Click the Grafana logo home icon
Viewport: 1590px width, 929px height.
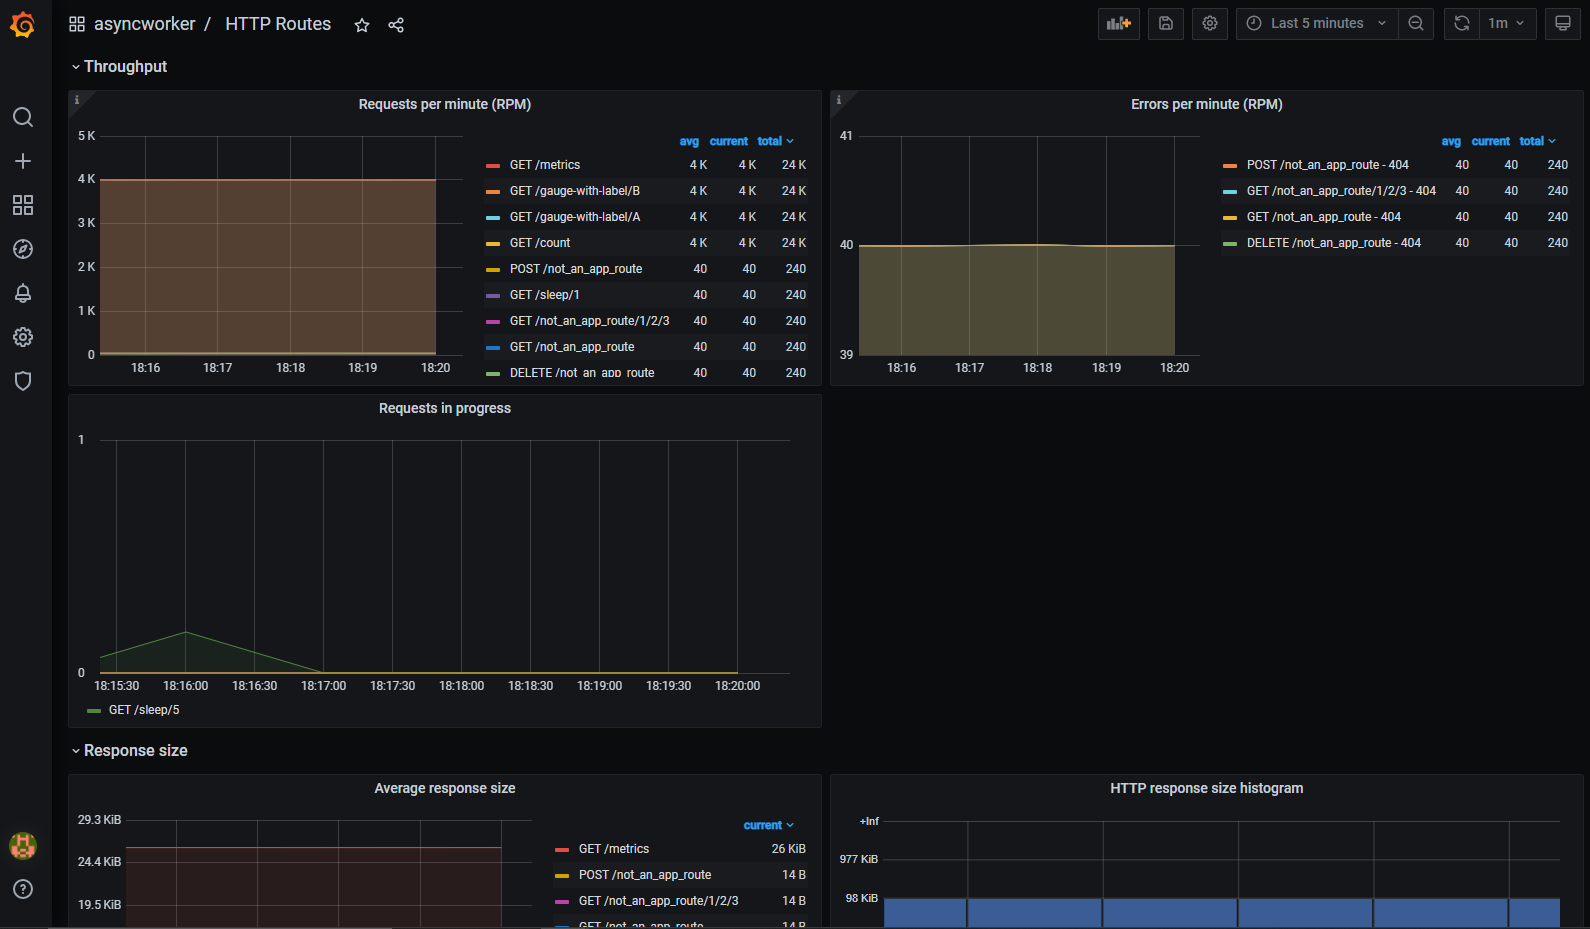click(x=22, y=25)
